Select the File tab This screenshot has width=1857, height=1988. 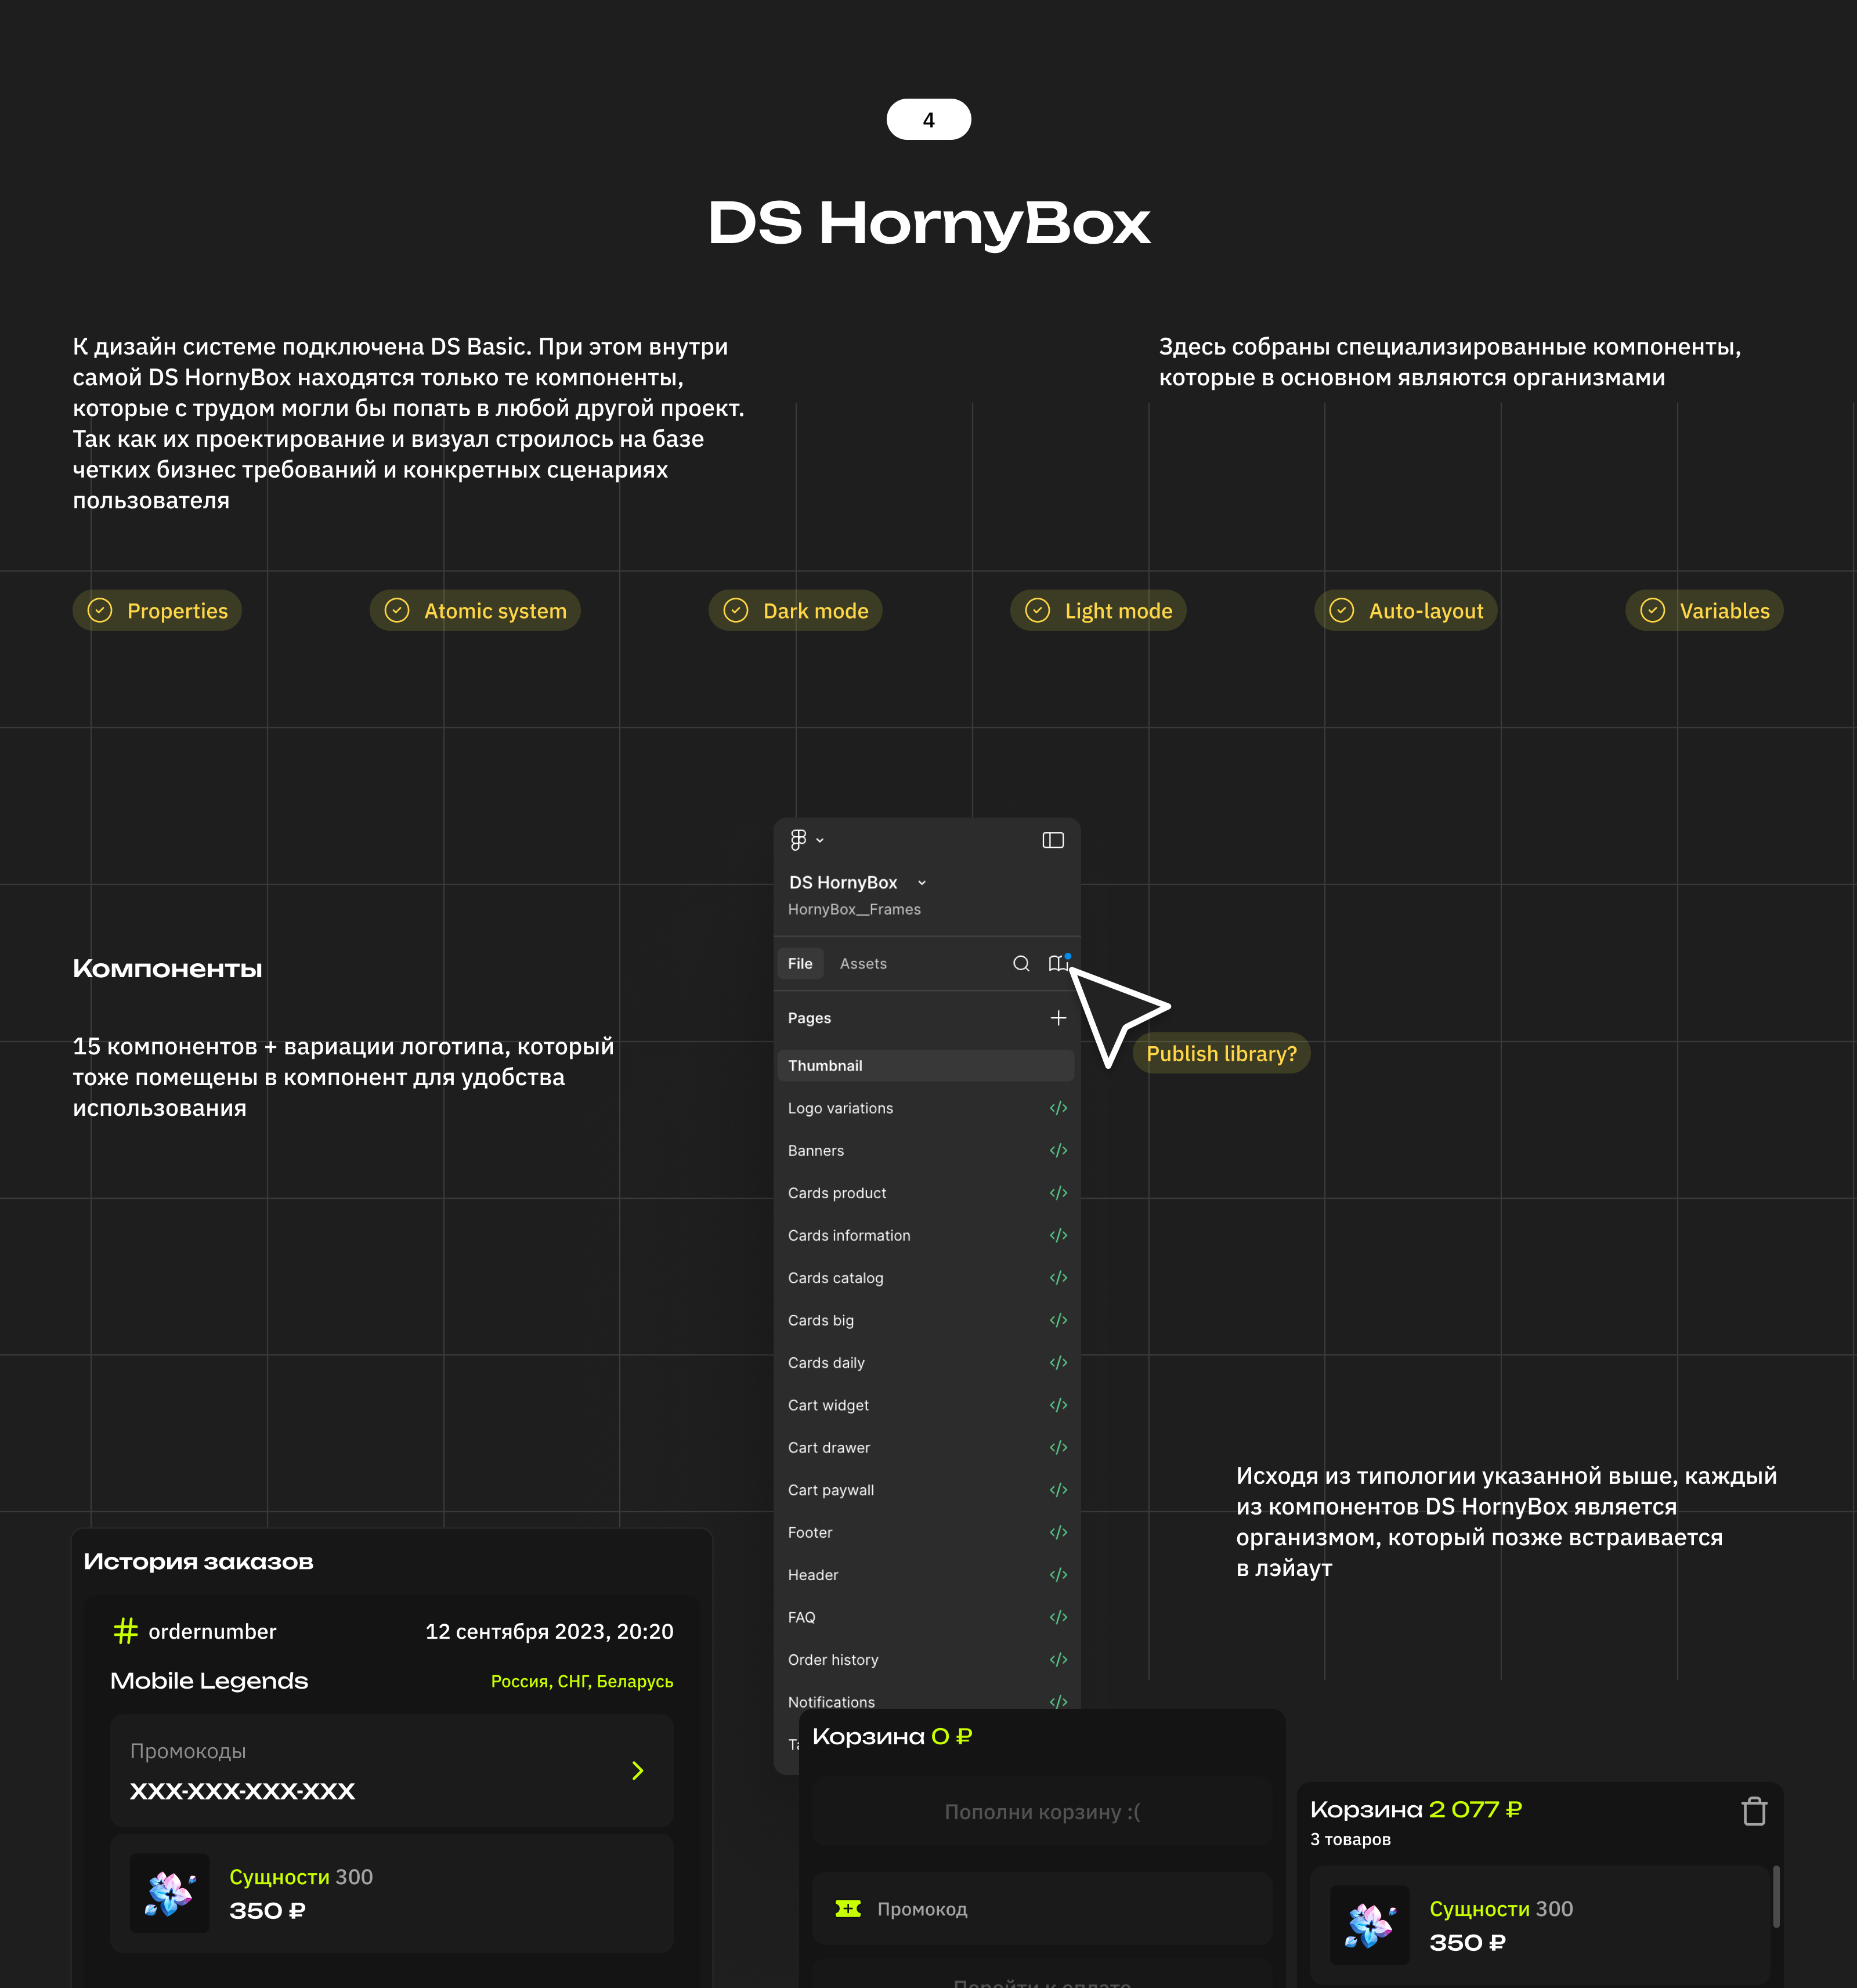coord(800,963)
